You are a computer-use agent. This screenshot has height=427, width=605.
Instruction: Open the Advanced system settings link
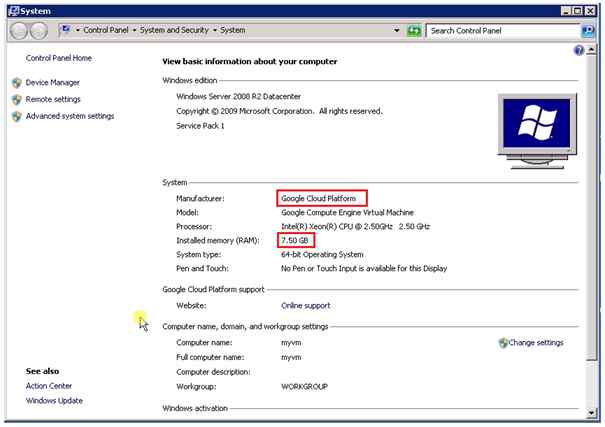tap(70, 116)
